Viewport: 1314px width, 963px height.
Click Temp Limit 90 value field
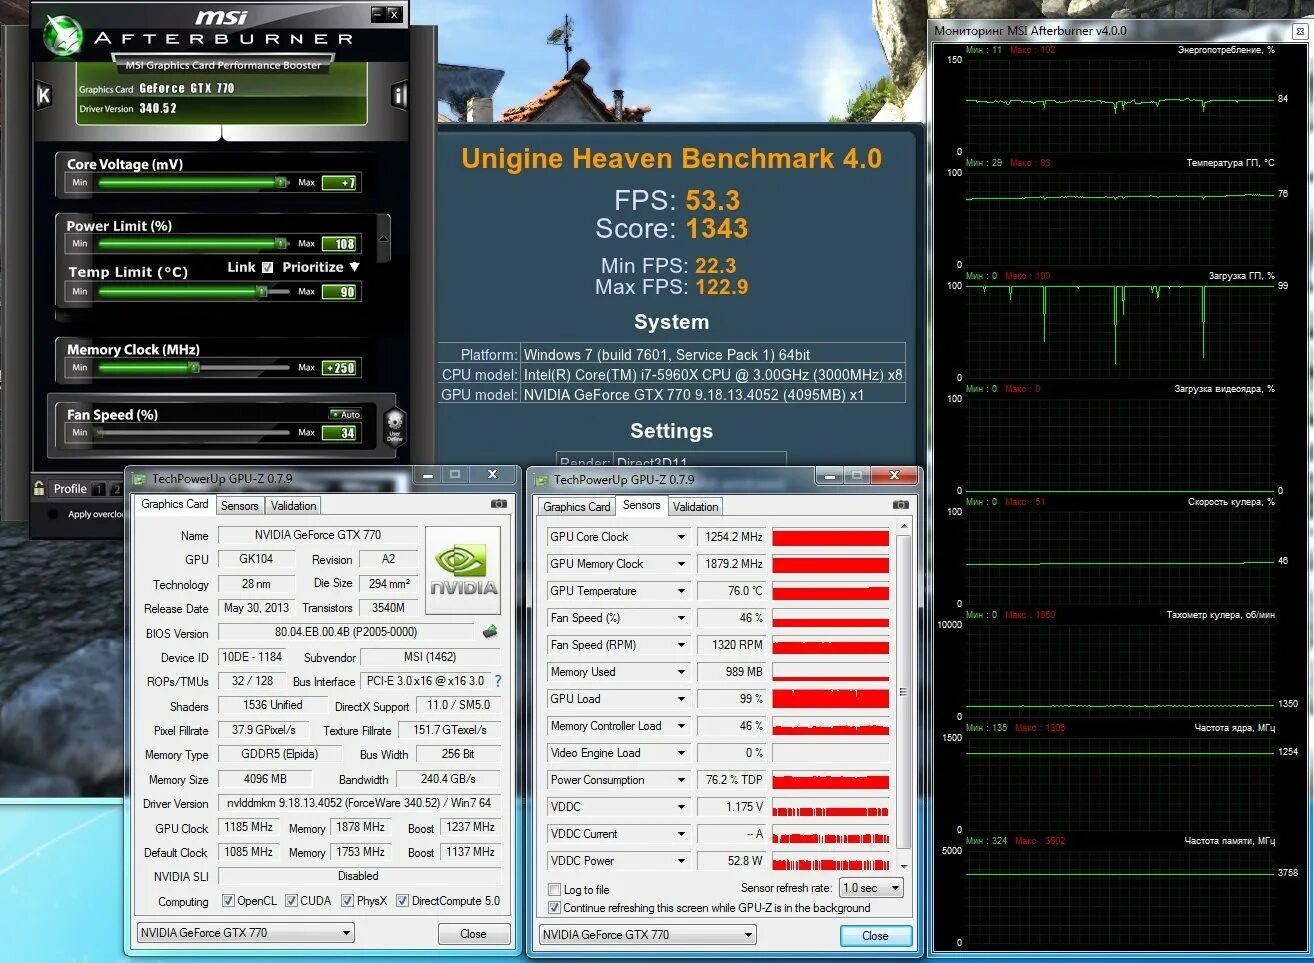tap(341, 292)
